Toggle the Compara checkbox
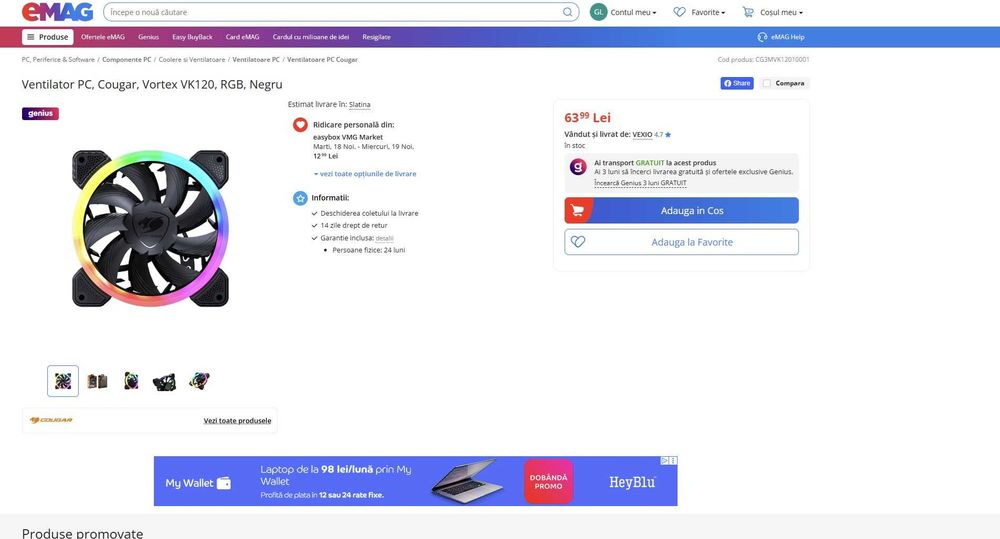The height and width of the screenshot is (539, 1000). (x=767, y=83)
